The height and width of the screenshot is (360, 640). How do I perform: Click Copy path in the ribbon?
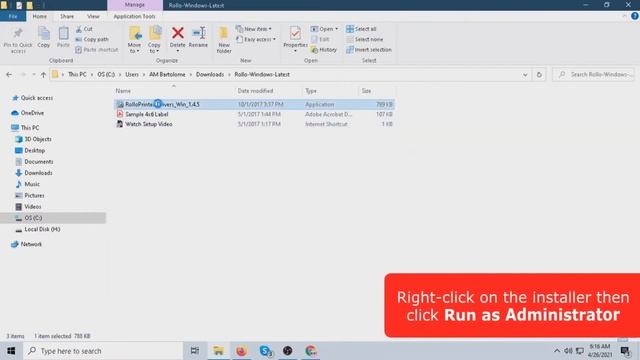pyautogui.click(x=92, y=39)
